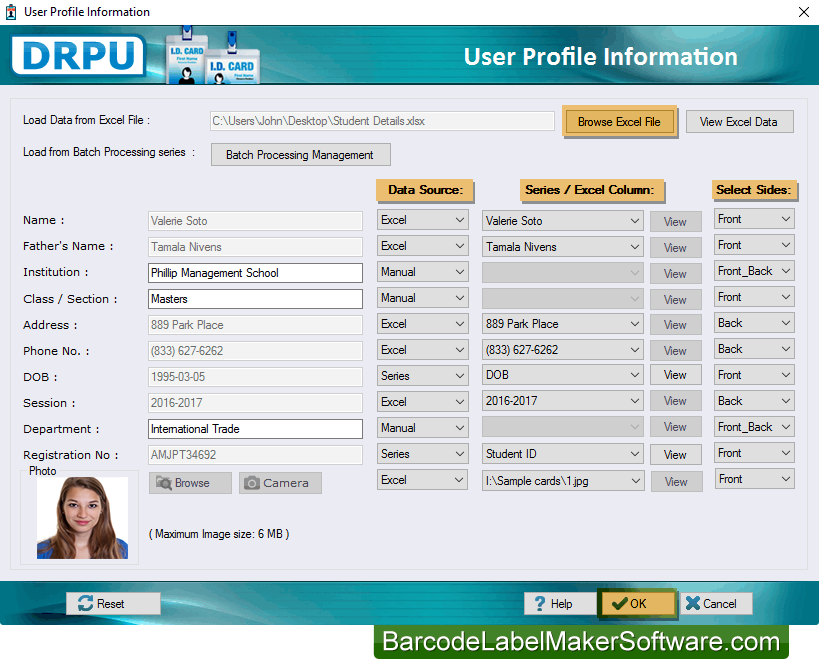This screenshot has width=819, height=659.
Task: Click the Reset button
Action: [x=113, y=604]
